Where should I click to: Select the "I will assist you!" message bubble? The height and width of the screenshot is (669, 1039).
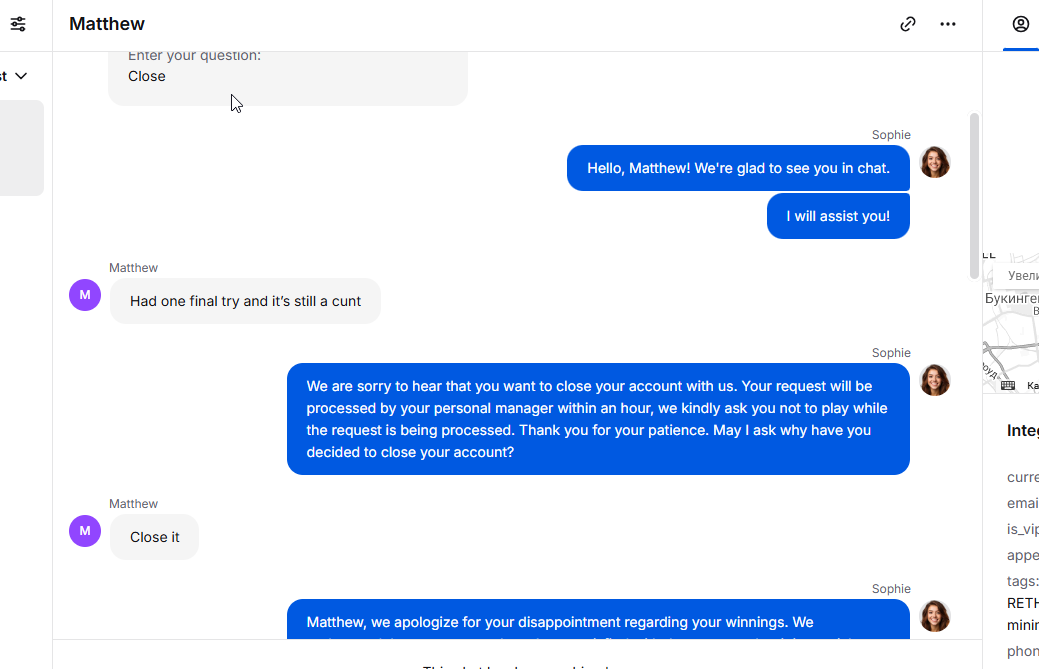tap(838, 216)
